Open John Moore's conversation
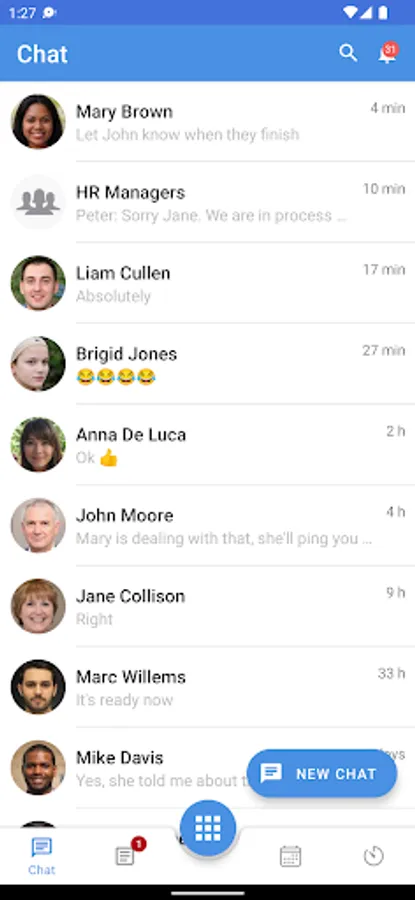 207,526
